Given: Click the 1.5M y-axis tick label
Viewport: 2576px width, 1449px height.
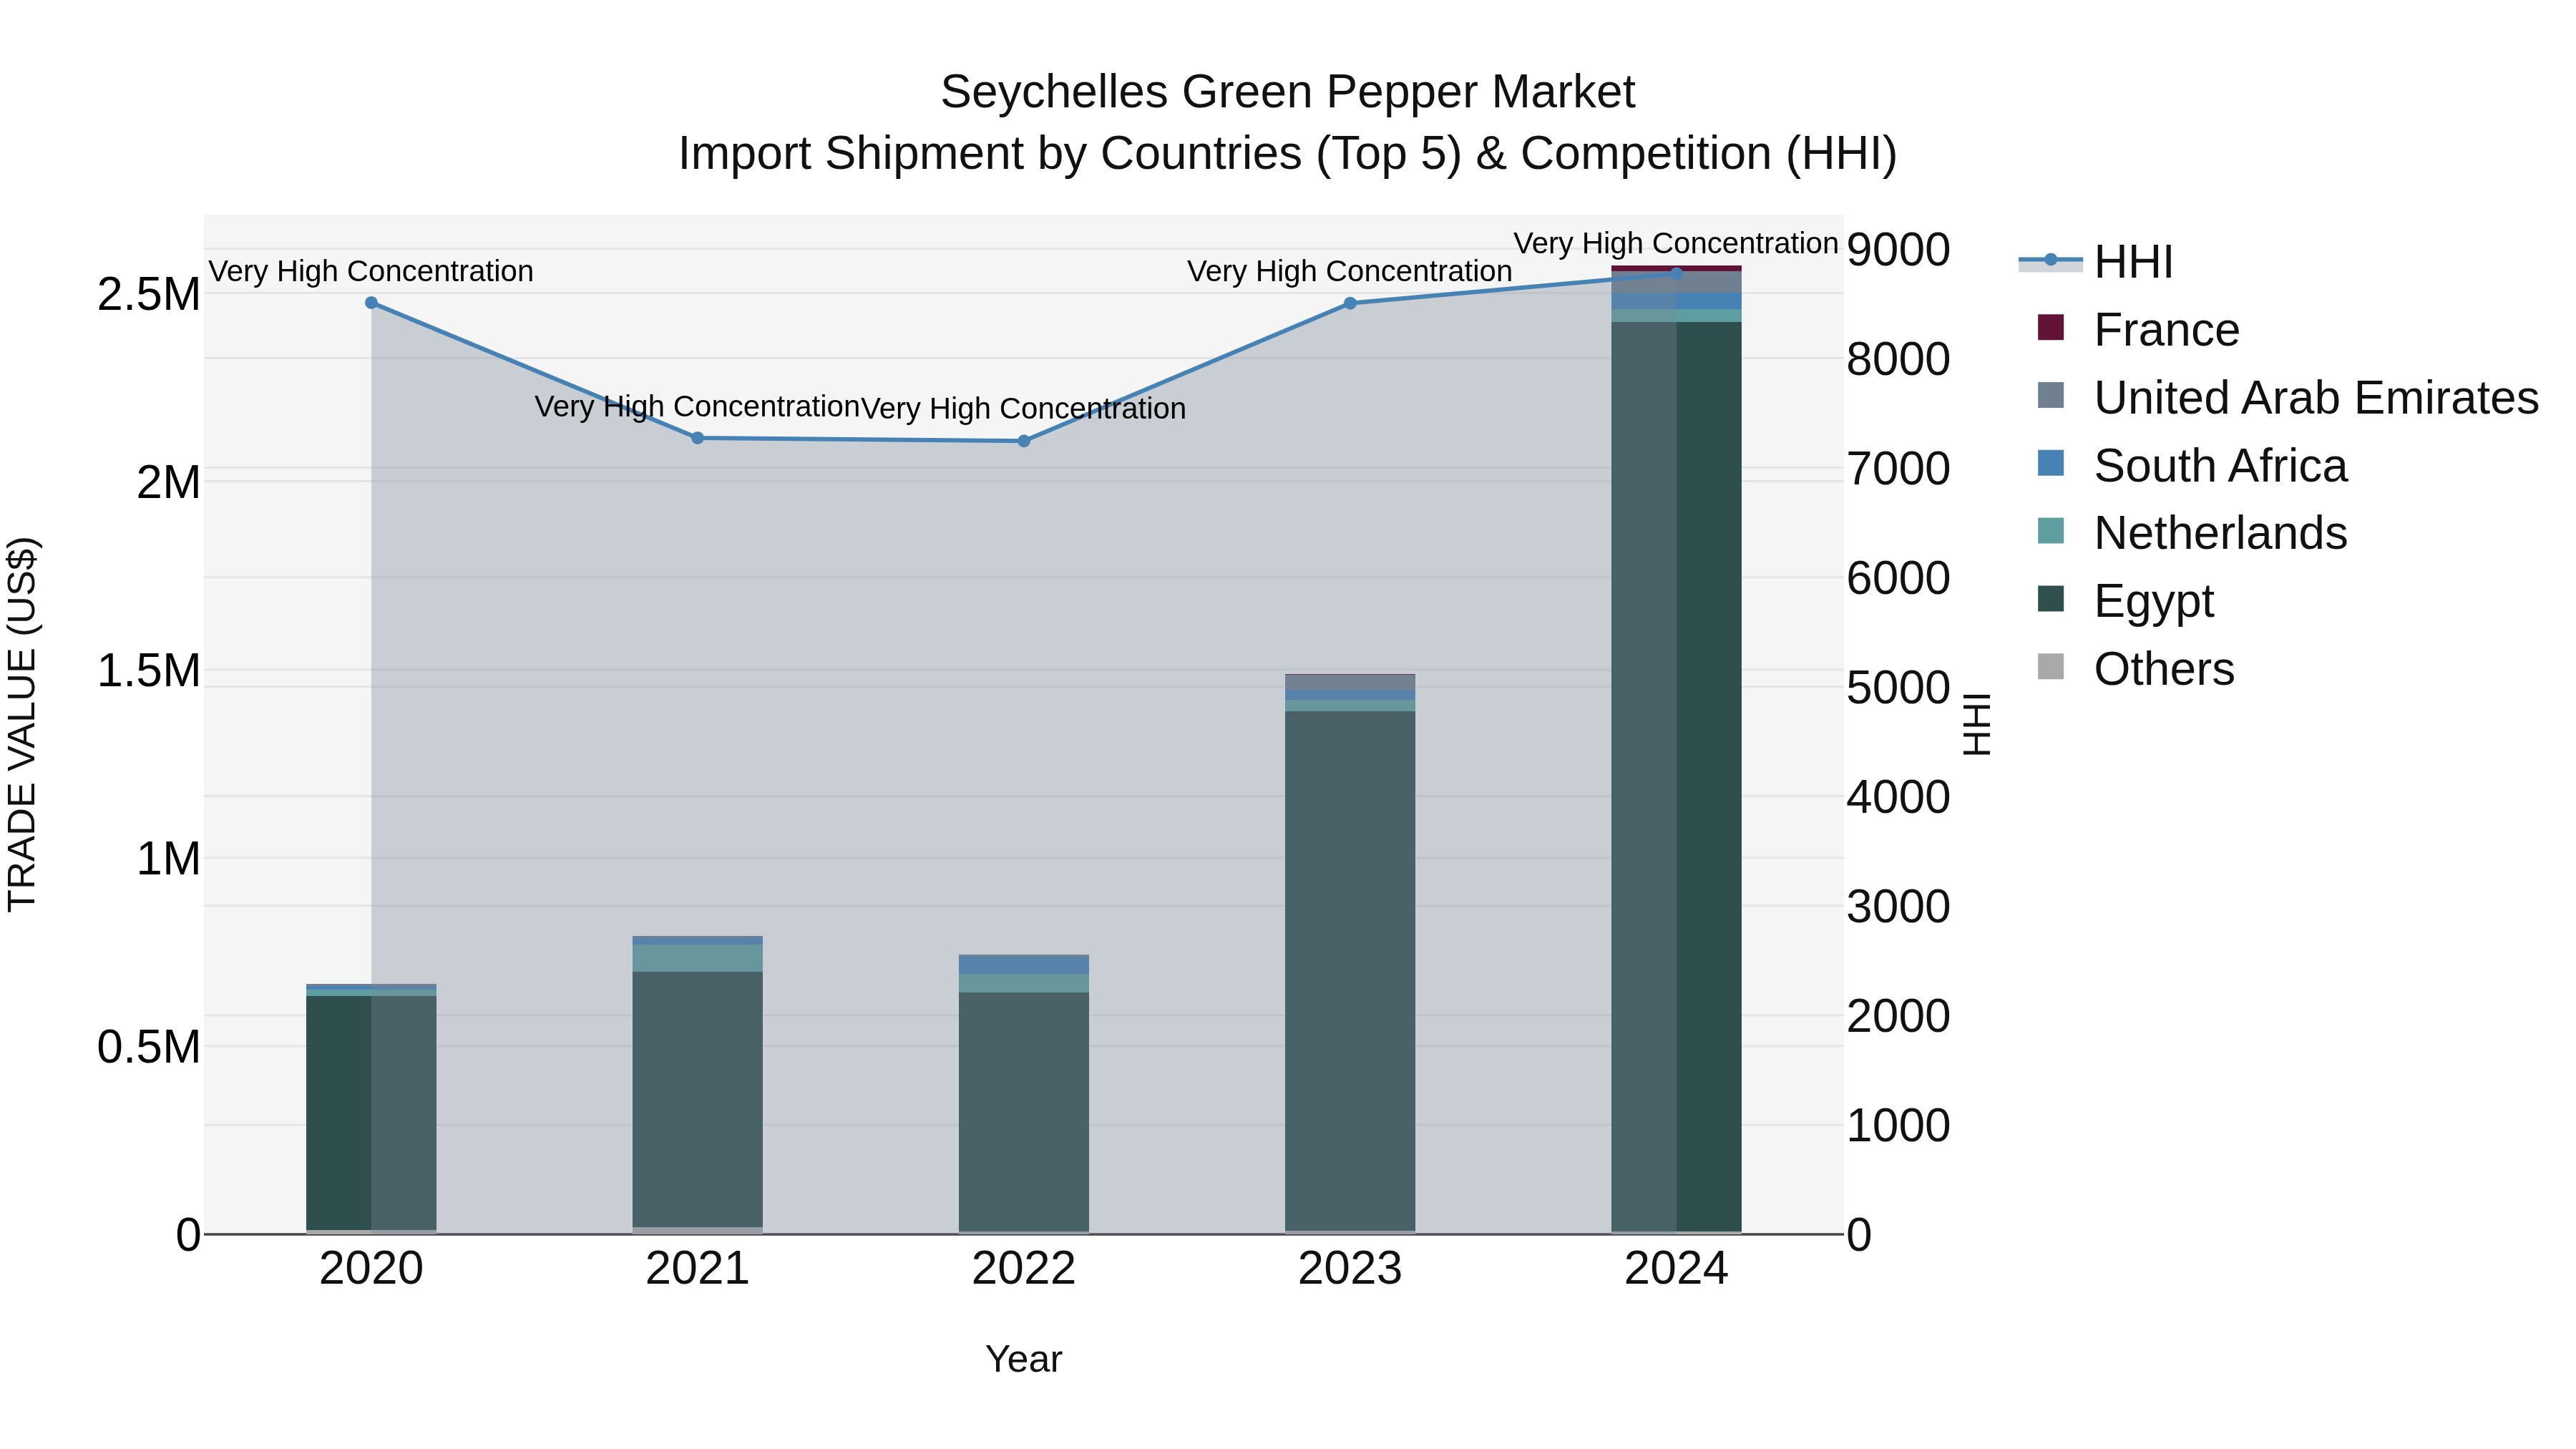Looking at the screenshot, I should pyautogui.click(x=149, y=670).
